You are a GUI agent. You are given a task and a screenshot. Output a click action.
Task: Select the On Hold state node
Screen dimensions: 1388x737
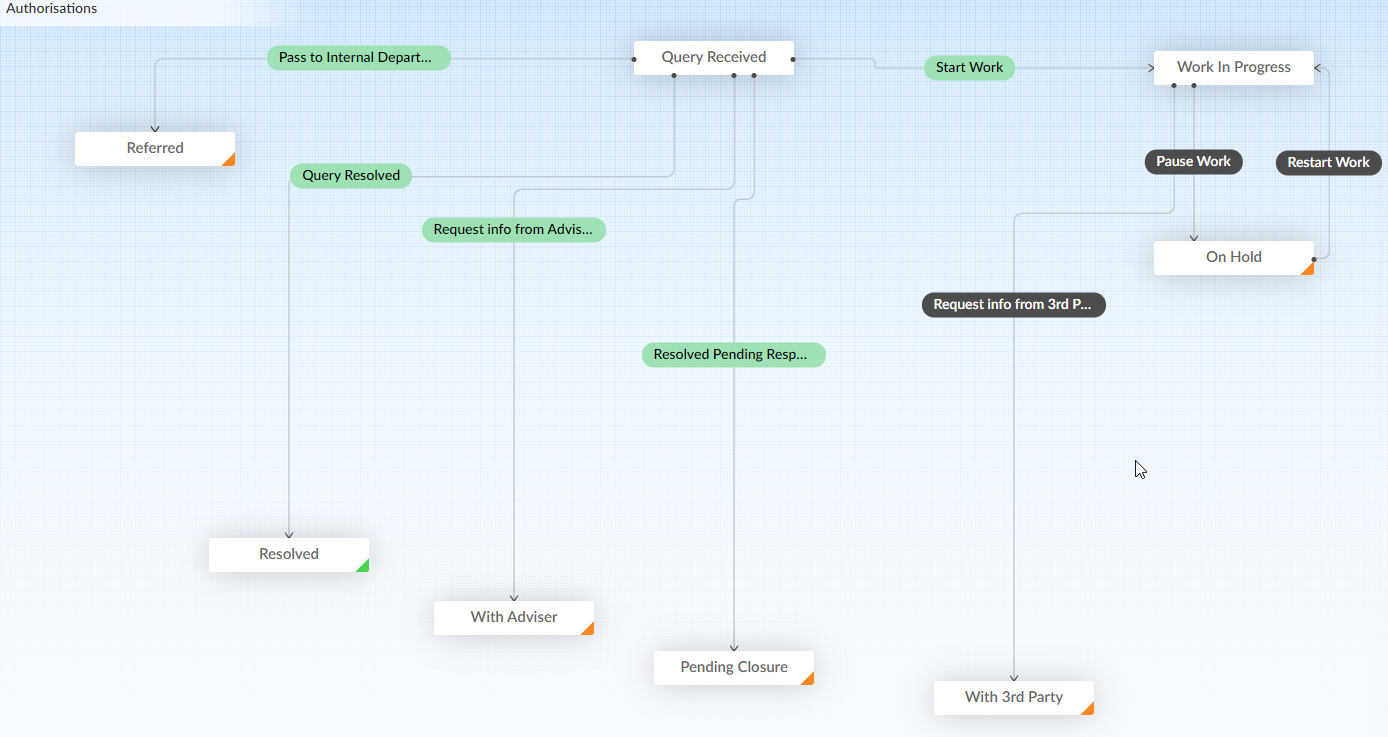point(1234,257)
